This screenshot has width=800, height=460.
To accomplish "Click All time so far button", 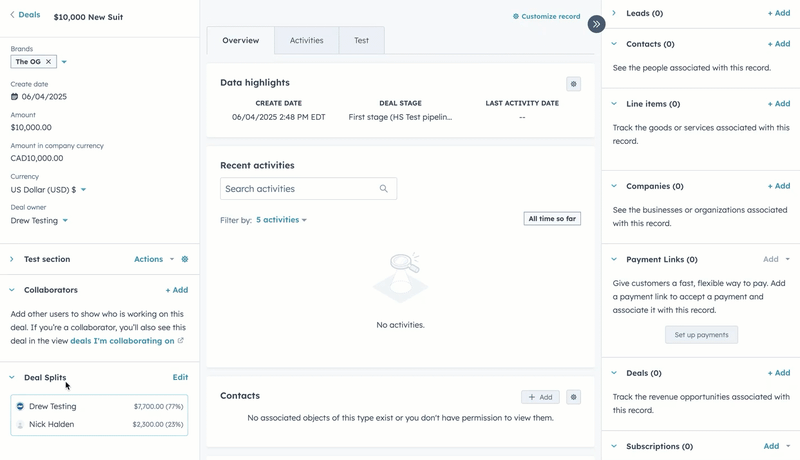I will tap(552, 219).
